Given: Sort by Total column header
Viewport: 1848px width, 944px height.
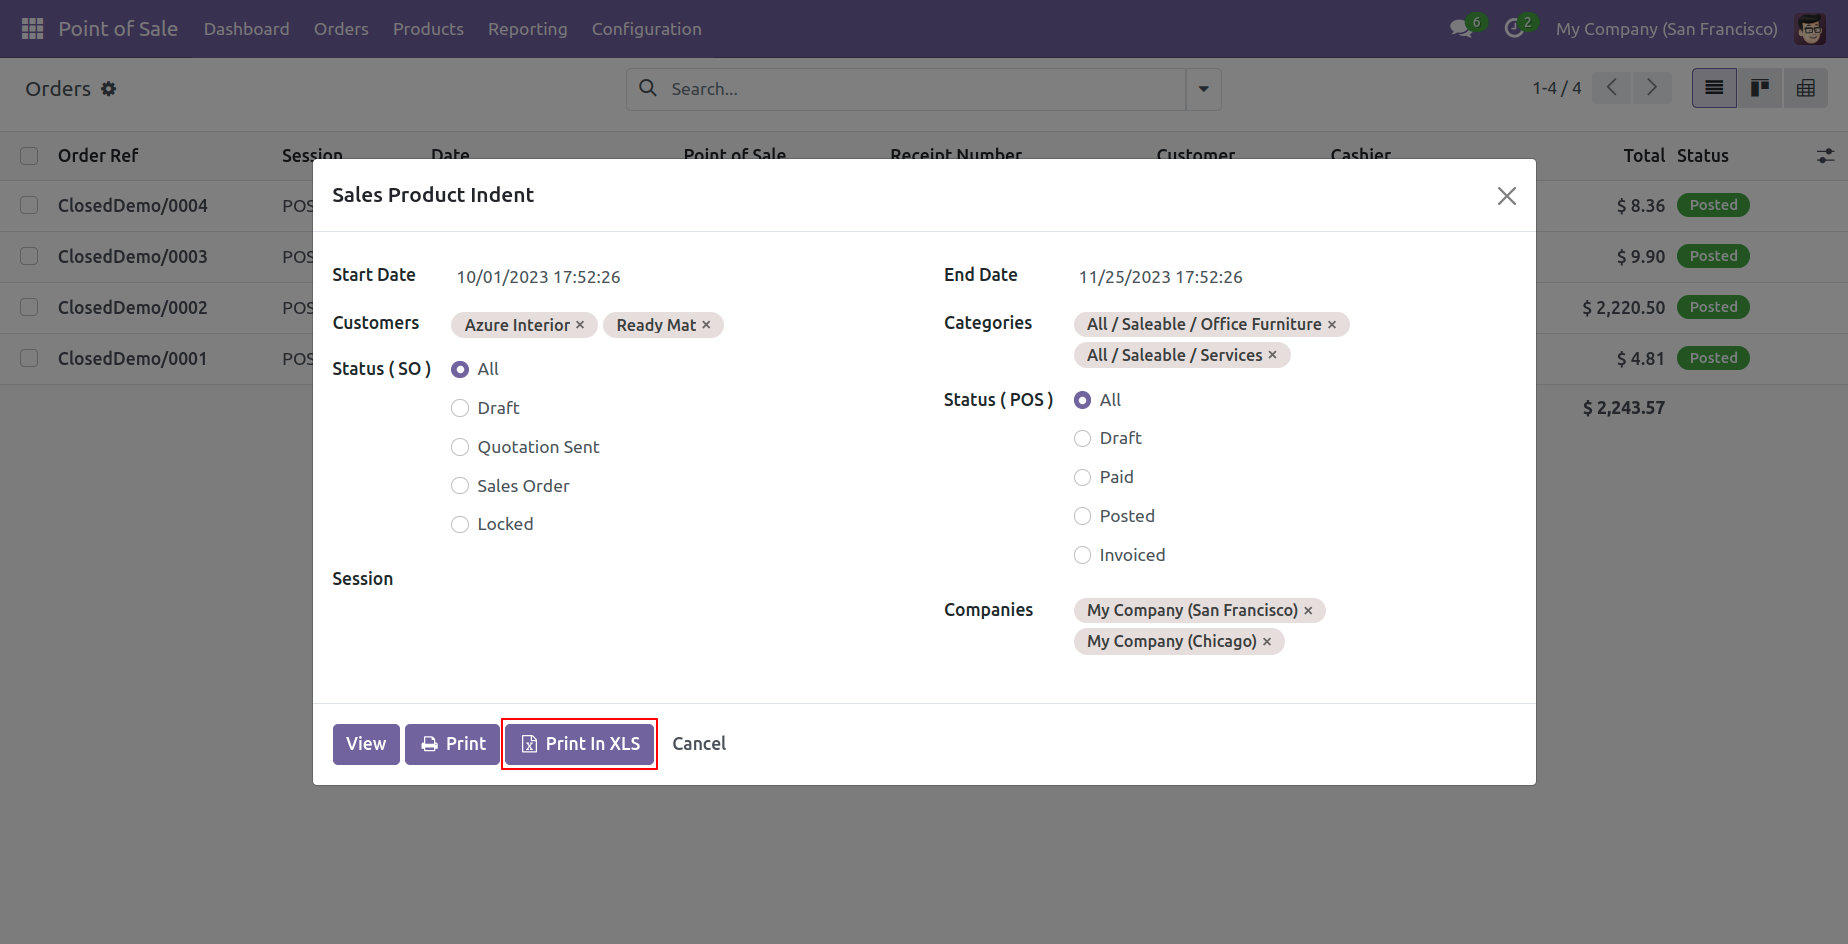Looking at the screenshot, I should 1644,156.
